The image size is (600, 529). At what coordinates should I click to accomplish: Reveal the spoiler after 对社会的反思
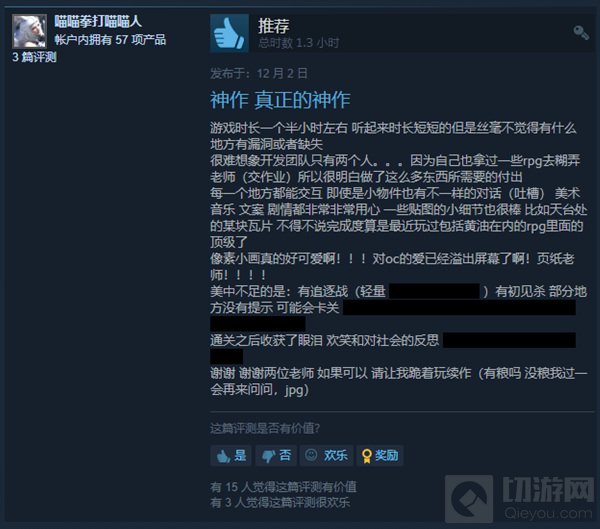point(509,340)
